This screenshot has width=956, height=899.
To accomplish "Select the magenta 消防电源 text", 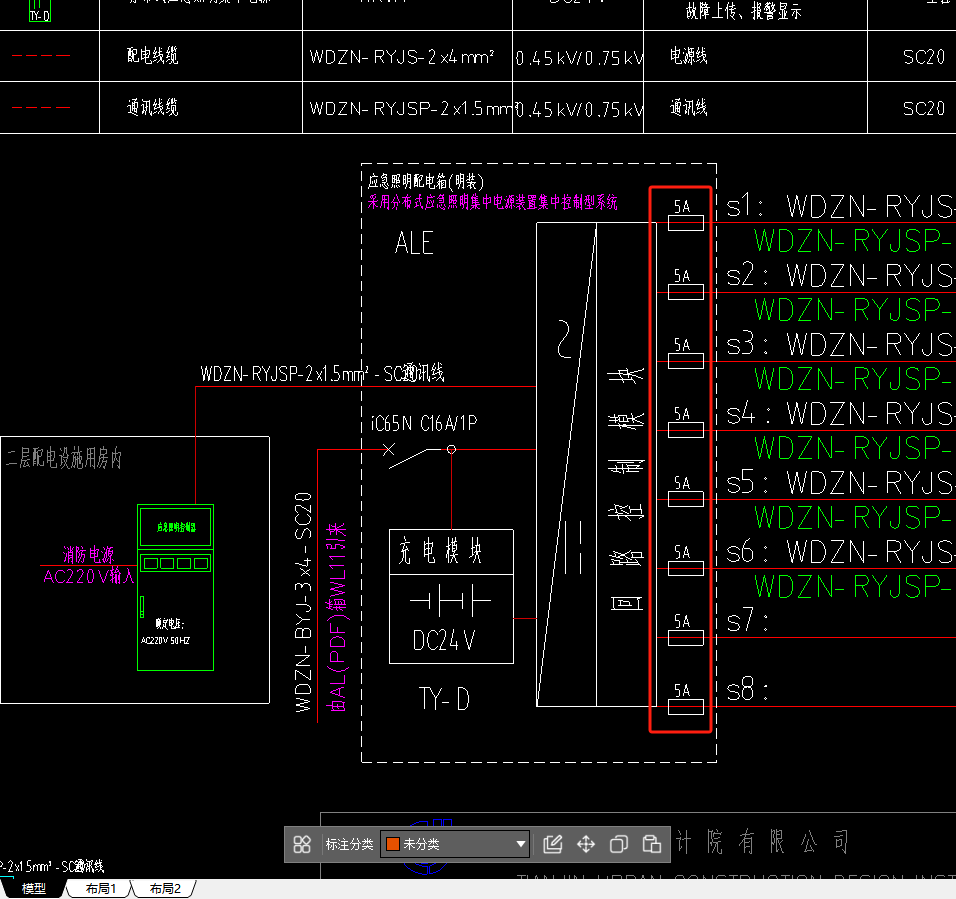I will pyautogui.click(x=88, y=555).
